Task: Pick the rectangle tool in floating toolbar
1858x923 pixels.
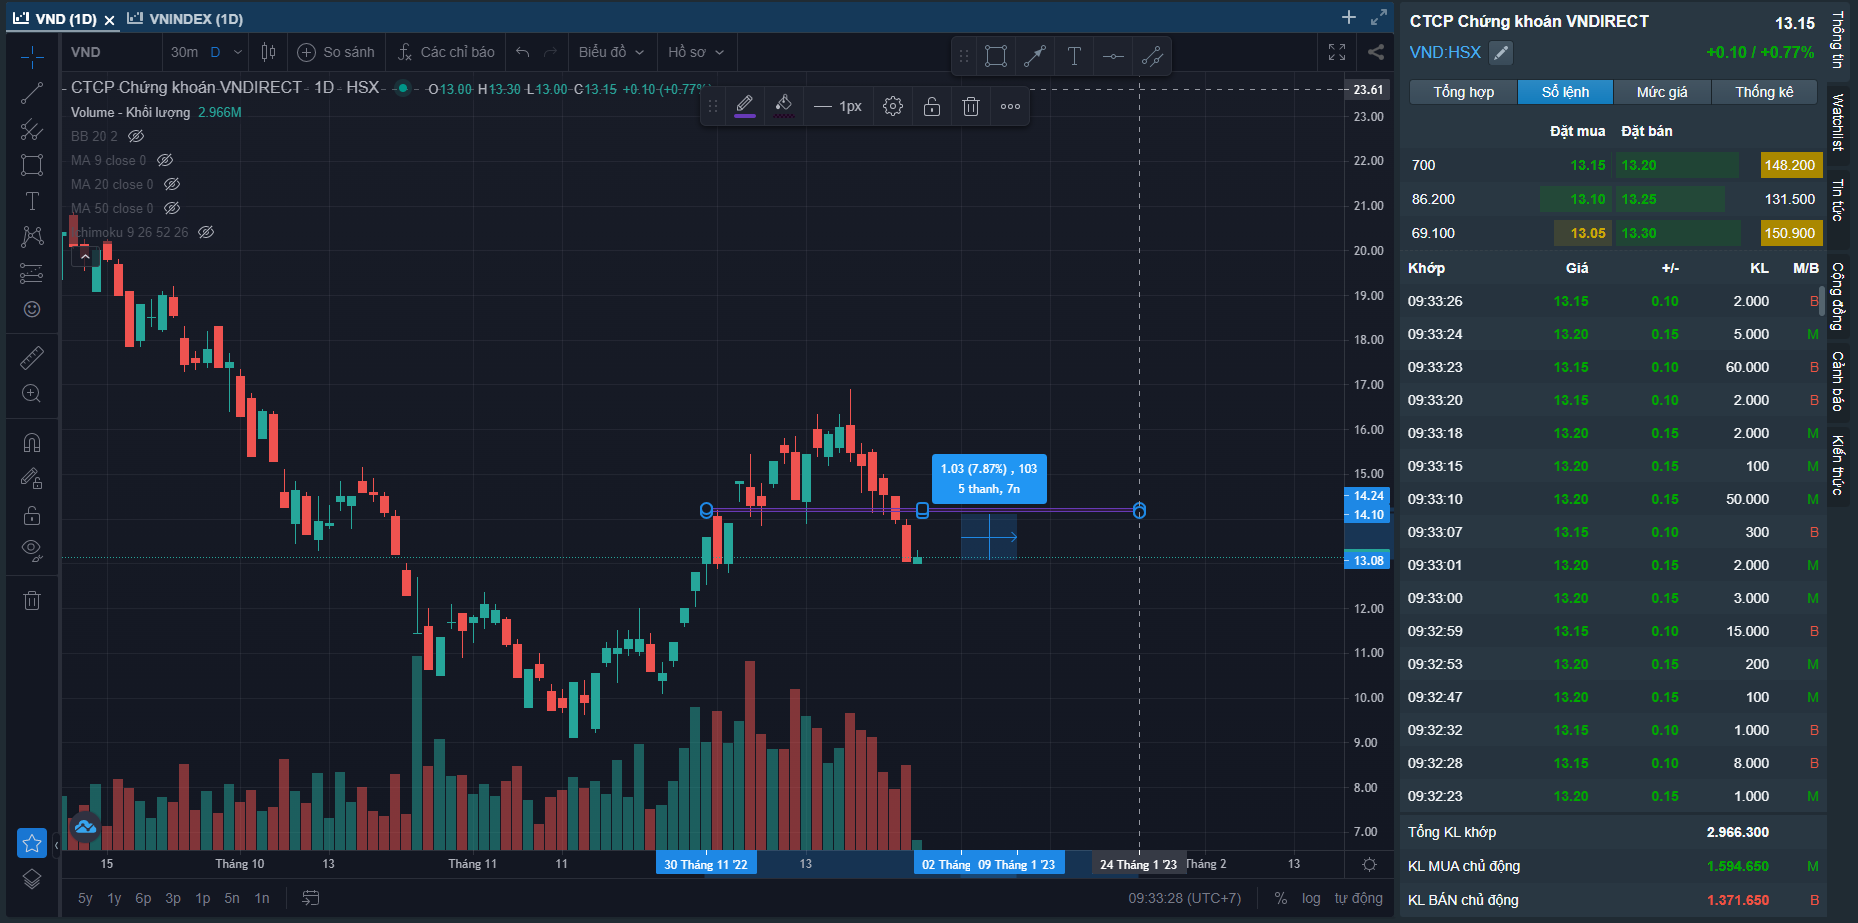Action: pyautogui.click(x=996, y=56)
